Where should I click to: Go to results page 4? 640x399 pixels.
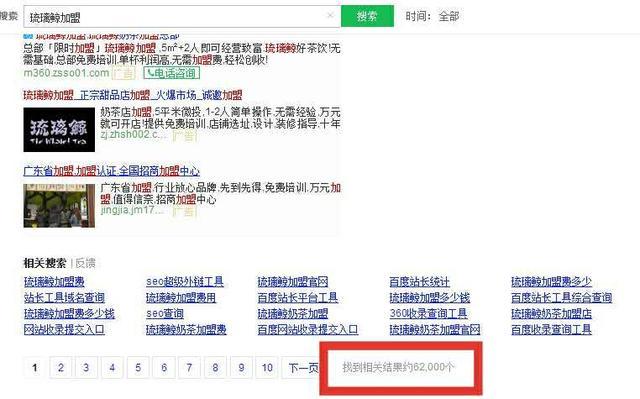(112, 368)
